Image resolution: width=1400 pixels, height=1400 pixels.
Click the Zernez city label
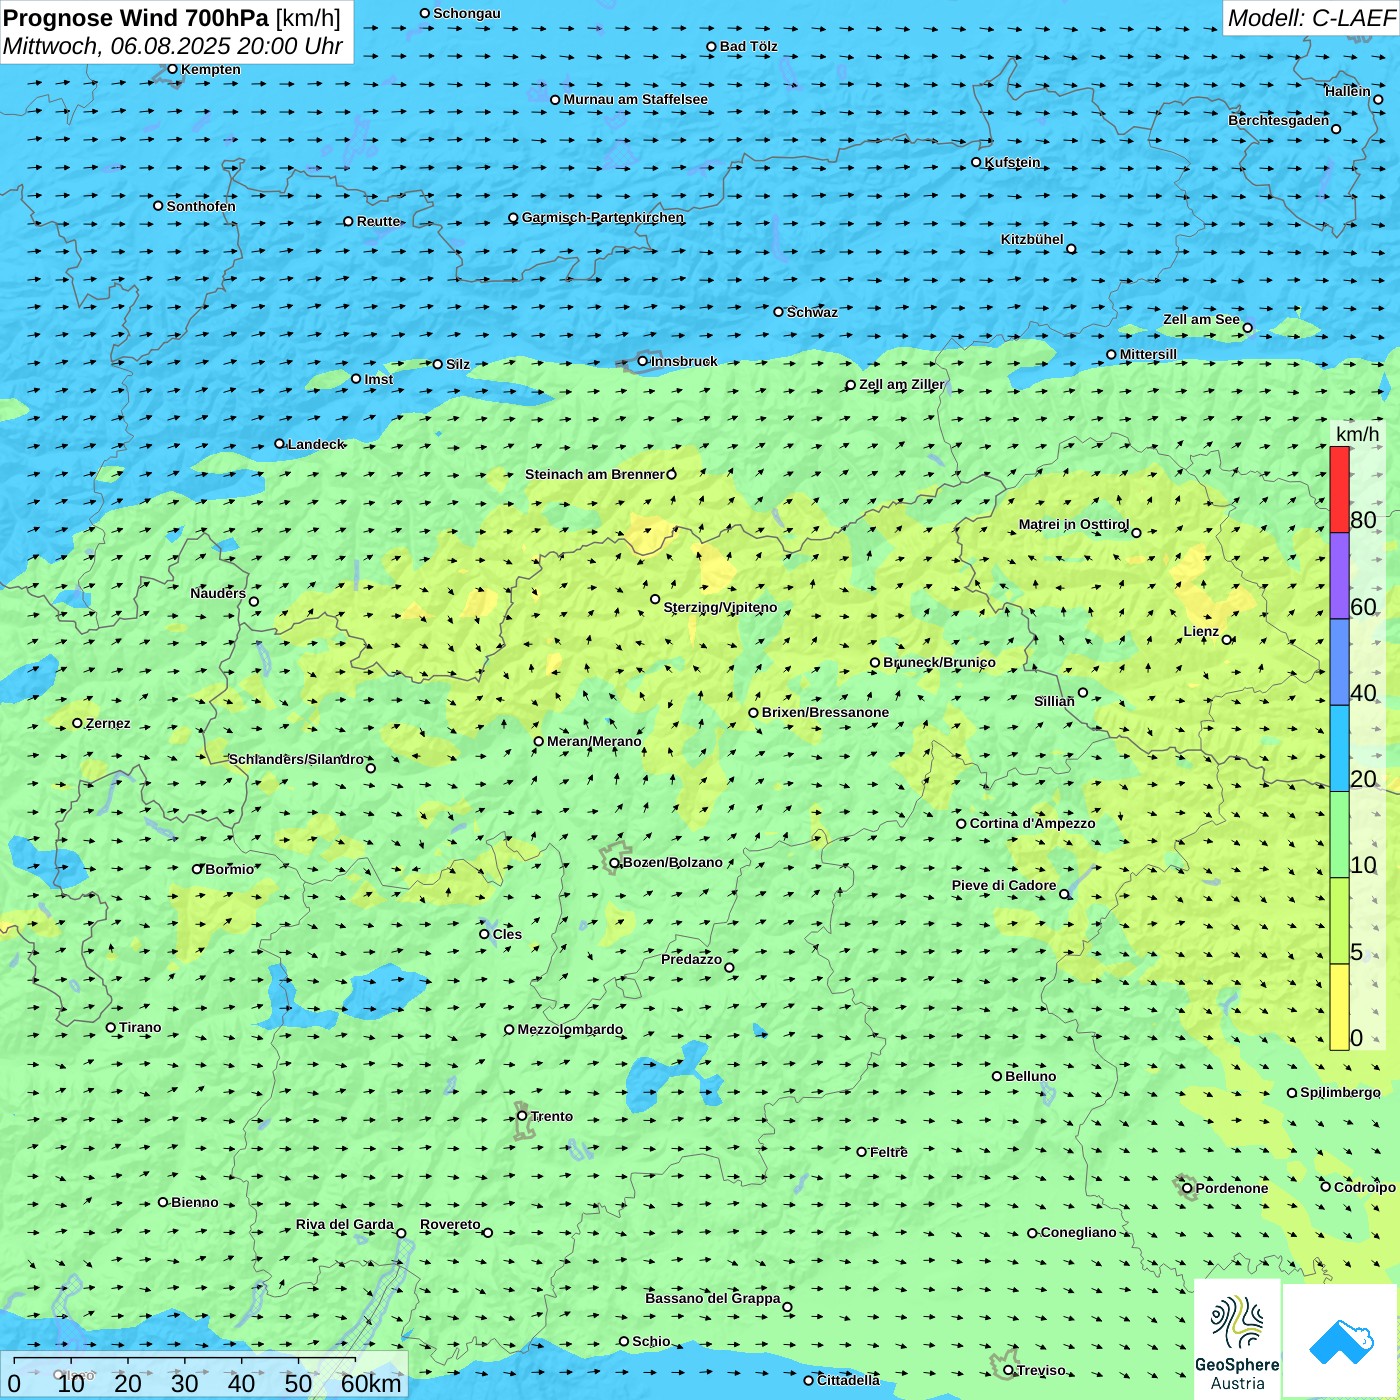(x=108, y=723)
